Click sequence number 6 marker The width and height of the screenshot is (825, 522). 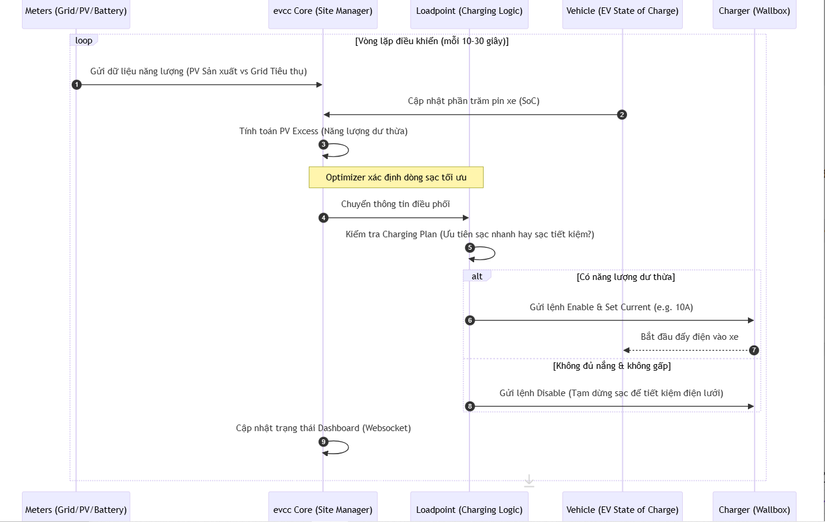470,321
